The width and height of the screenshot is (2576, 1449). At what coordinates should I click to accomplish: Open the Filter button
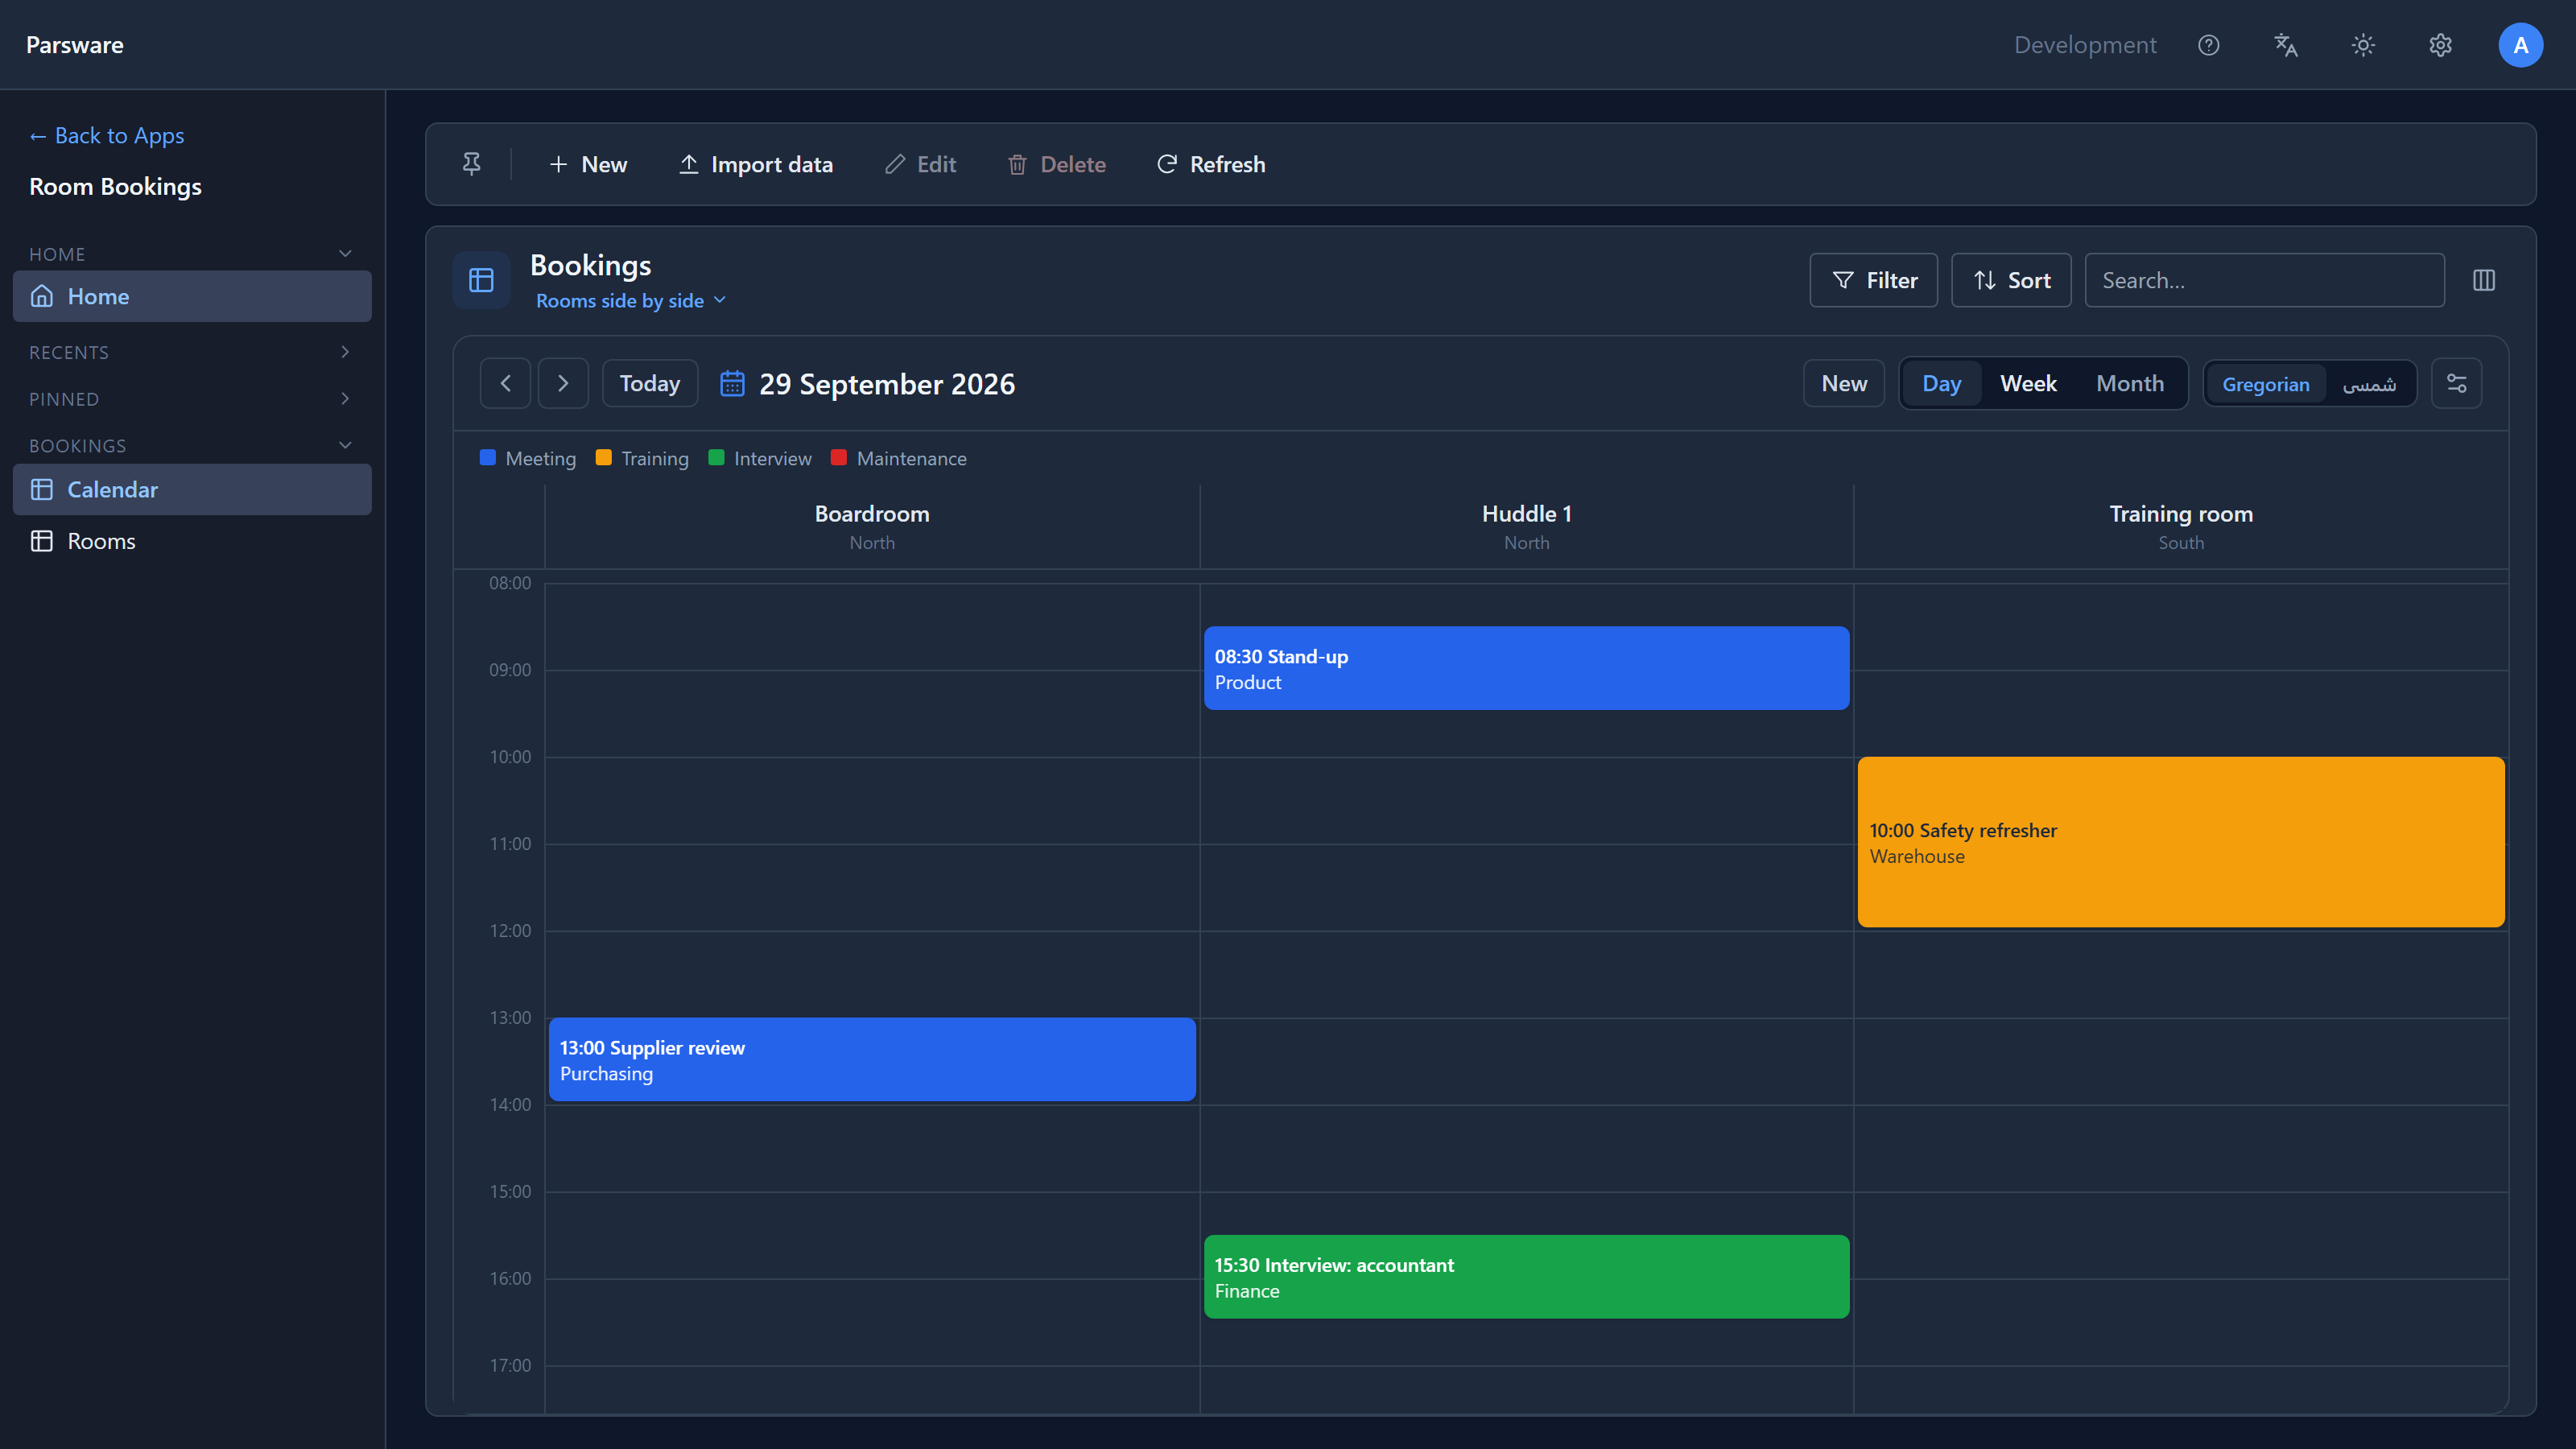1874,280
